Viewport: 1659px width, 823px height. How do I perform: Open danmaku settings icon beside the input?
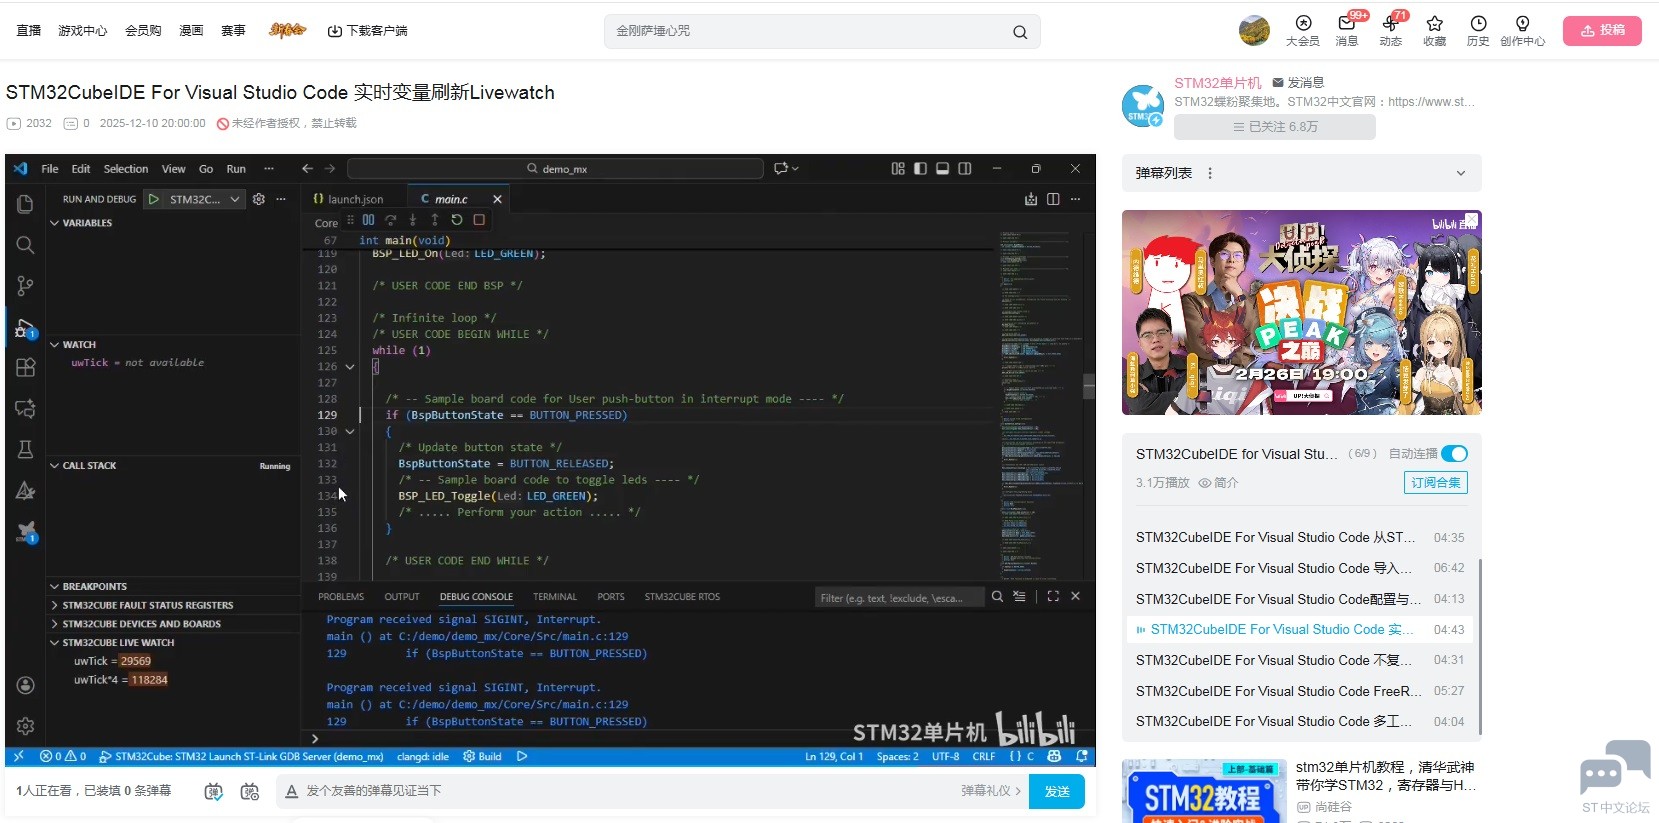click(250, 792)
